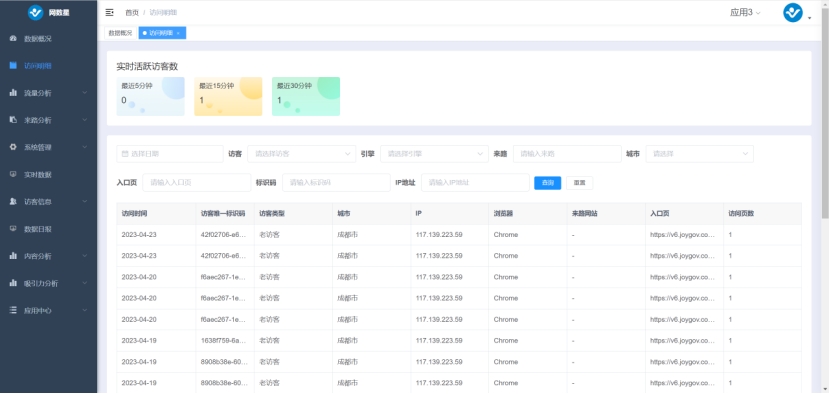The width and height of the screenshot is (830, 394).
Task: Focus the 请输入IP地址 input field
Action: tap(475, 182)
